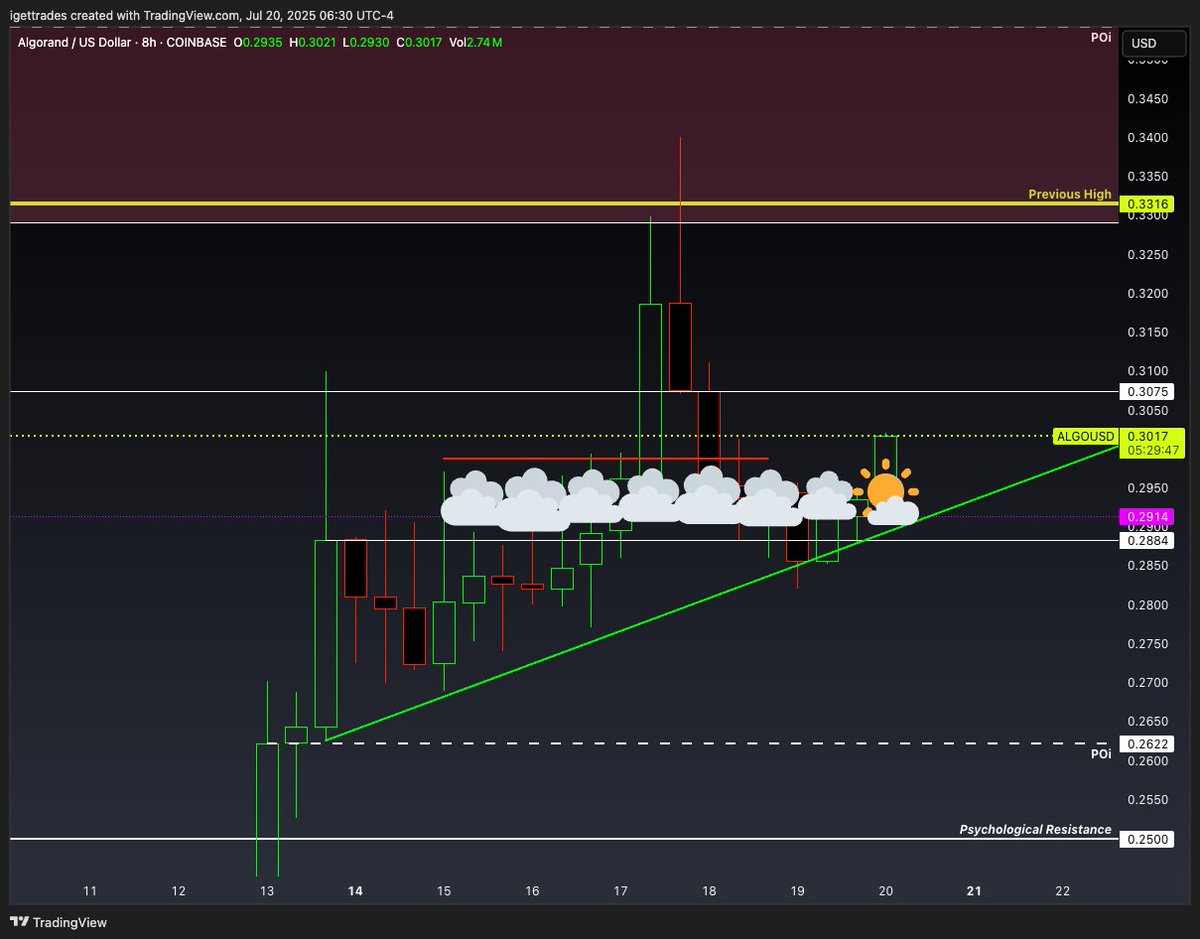Click the 0.2950 tick on price axis
This screenshot has width=1200, height=939.
tap(1147, 489)
